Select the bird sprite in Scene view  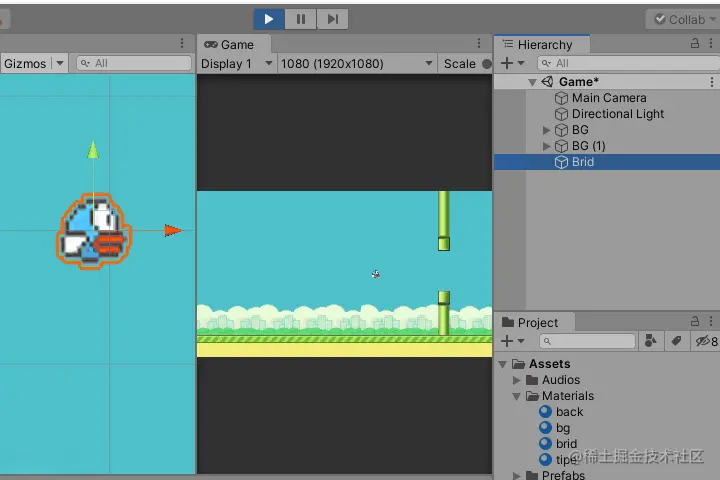coord(94,231)
